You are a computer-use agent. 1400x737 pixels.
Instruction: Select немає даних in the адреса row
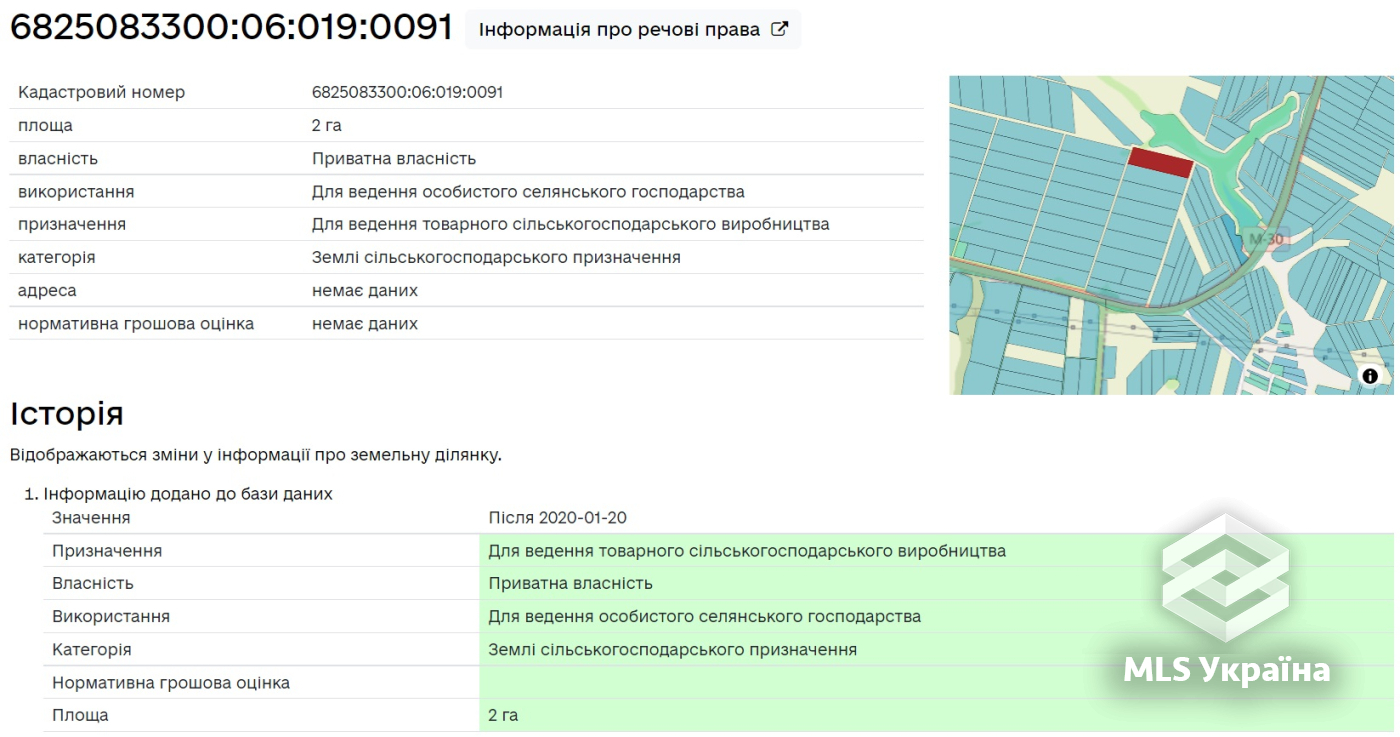pos(365,290)
